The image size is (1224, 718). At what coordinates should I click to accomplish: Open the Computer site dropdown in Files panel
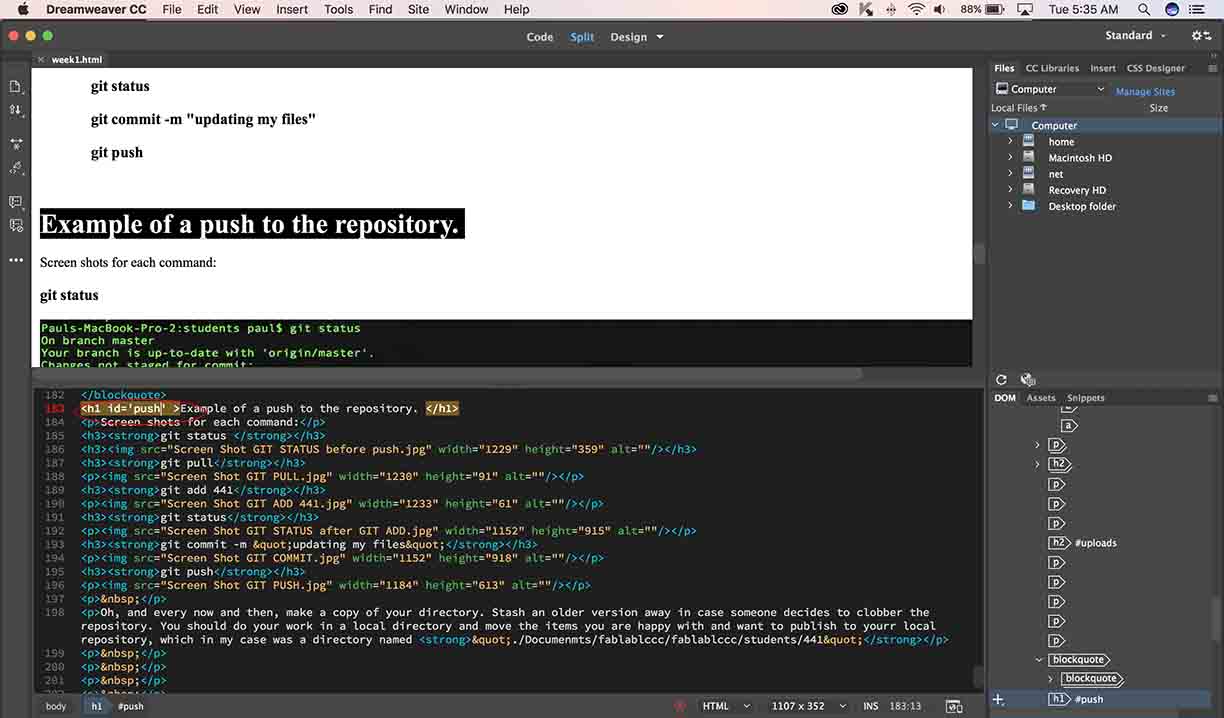pos(1050,89)
